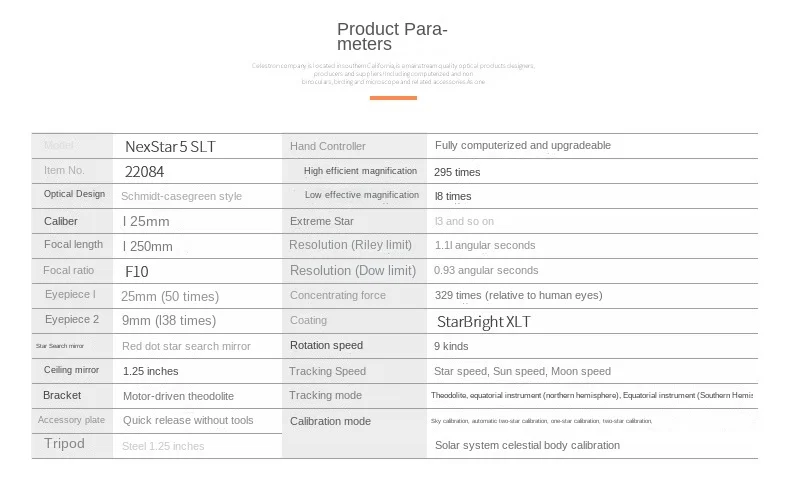Click the Solar system celestial body calibration text
The image size is (790, 486).
point(527,445)
